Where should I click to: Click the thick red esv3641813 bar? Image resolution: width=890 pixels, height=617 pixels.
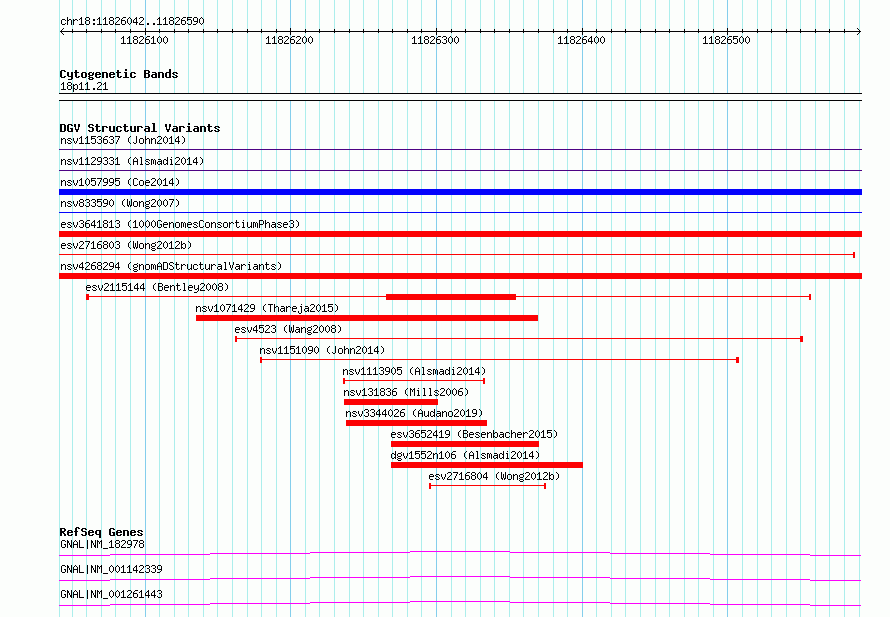[x=460, y=234]
